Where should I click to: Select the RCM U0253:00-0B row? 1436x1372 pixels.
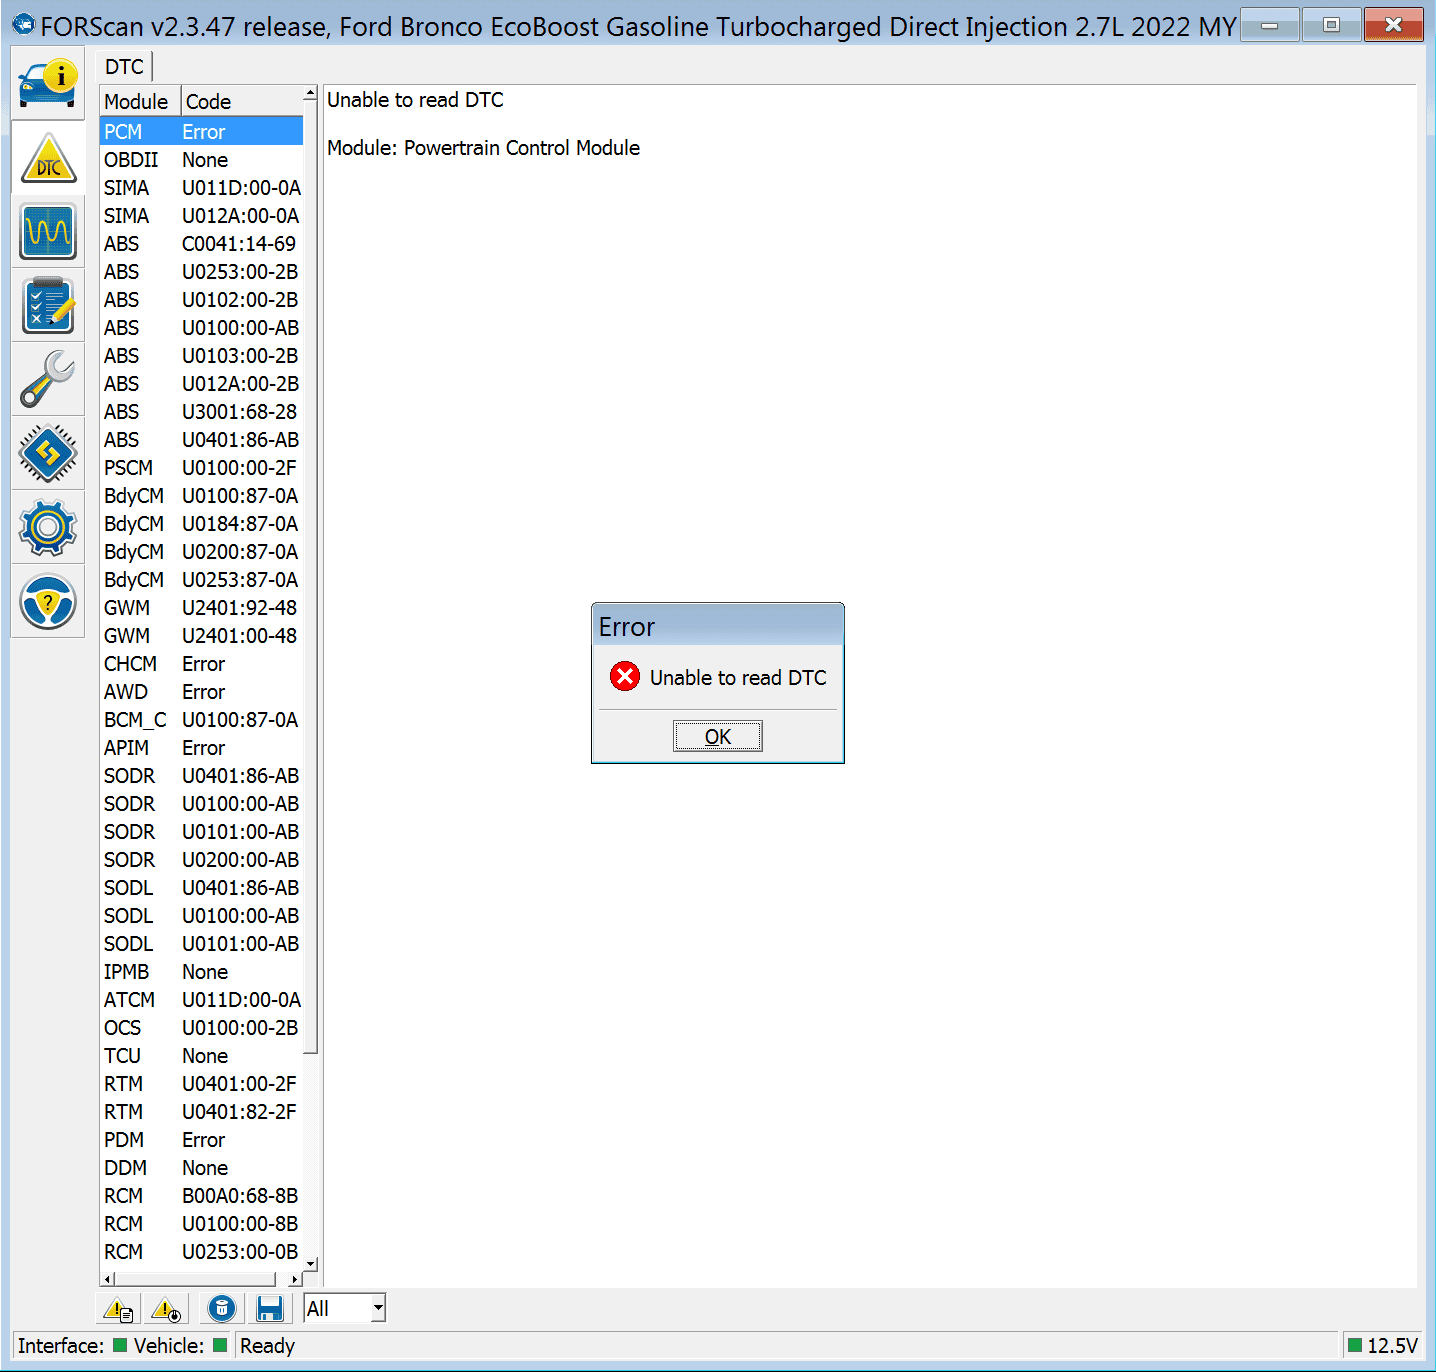click(x=201, y=1252)
